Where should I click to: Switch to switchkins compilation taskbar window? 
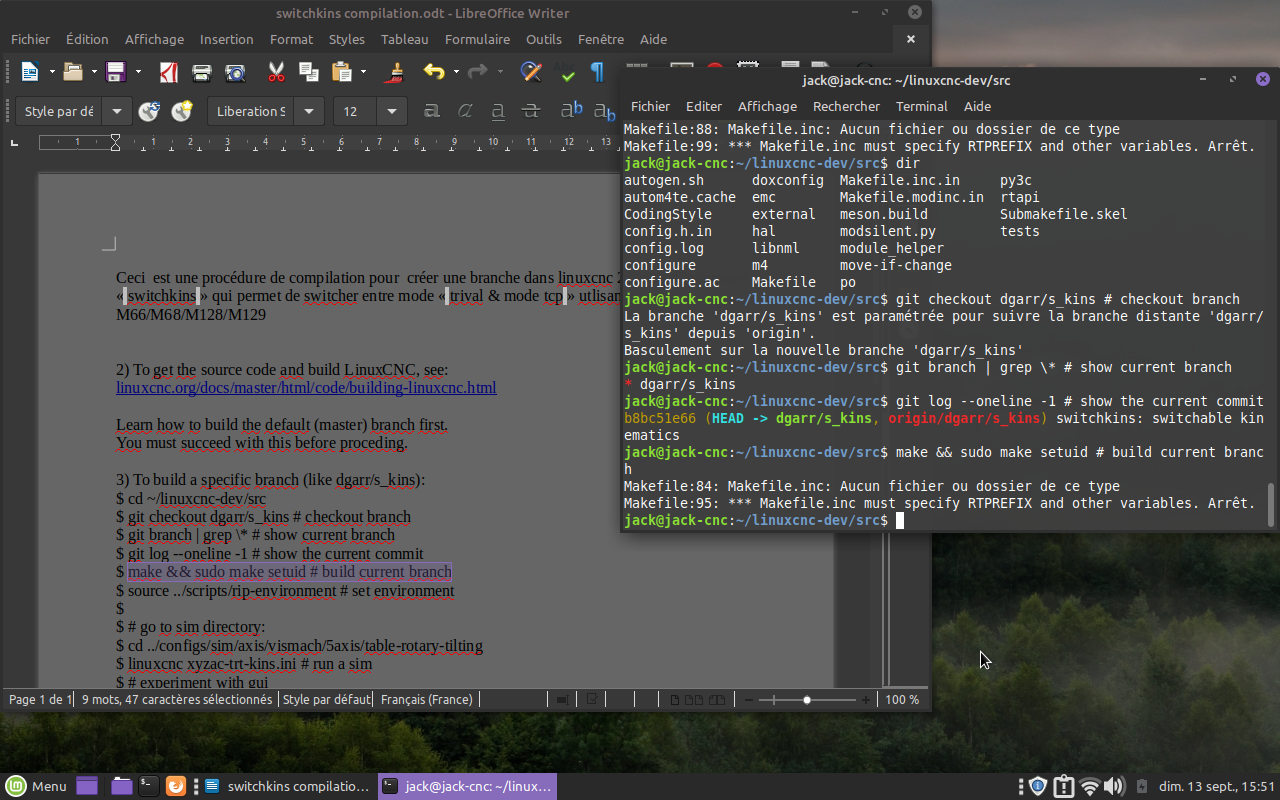(x=286, y=786)
